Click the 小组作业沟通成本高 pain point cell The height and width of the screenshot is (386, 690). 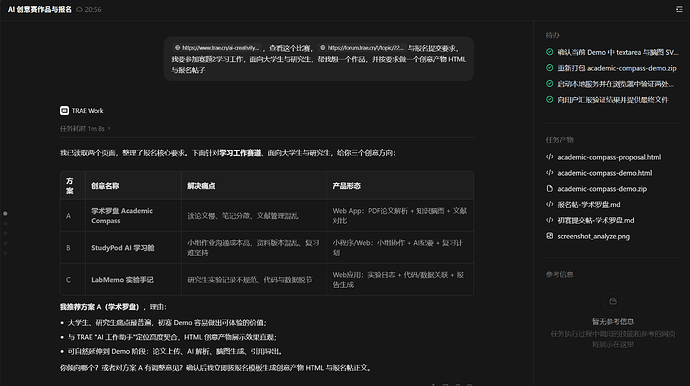pyautogui.click(x=253, y=248)
